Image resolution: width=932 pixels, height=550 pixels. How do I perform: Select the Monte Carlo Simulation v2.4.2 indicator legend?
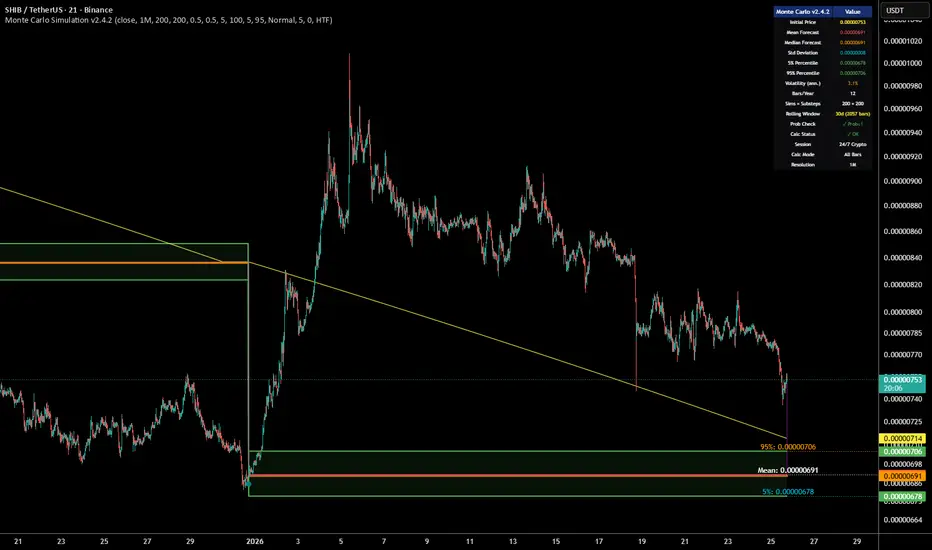pos(168,20)
